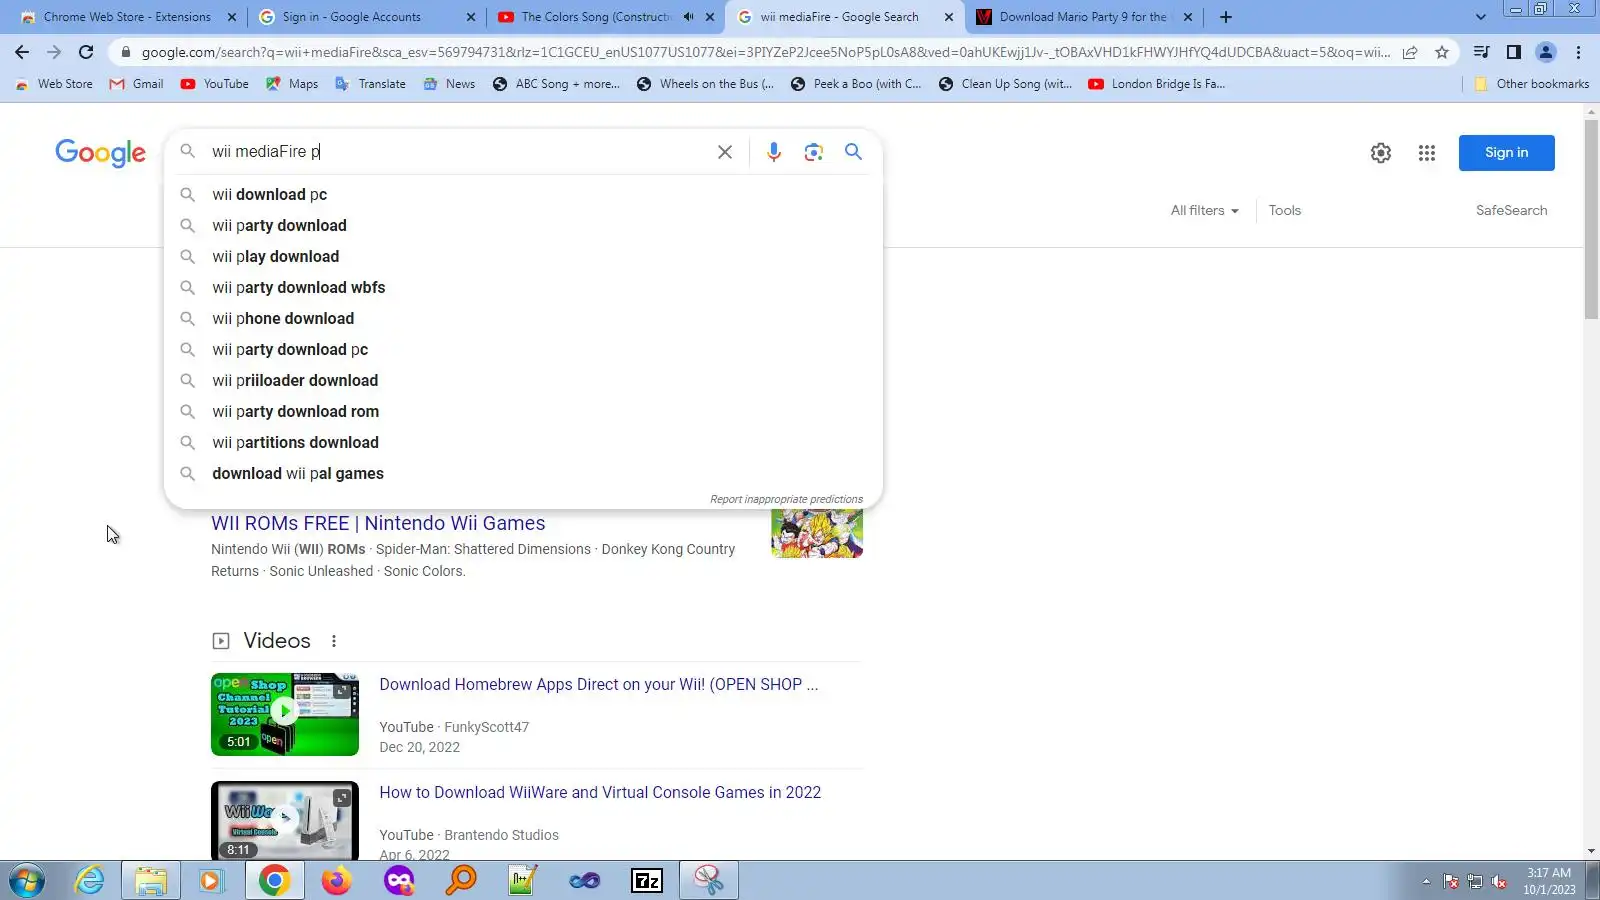Open the Snipping Tool in the taskbar
Viewport: 1600px width, 900px height.
709,881
